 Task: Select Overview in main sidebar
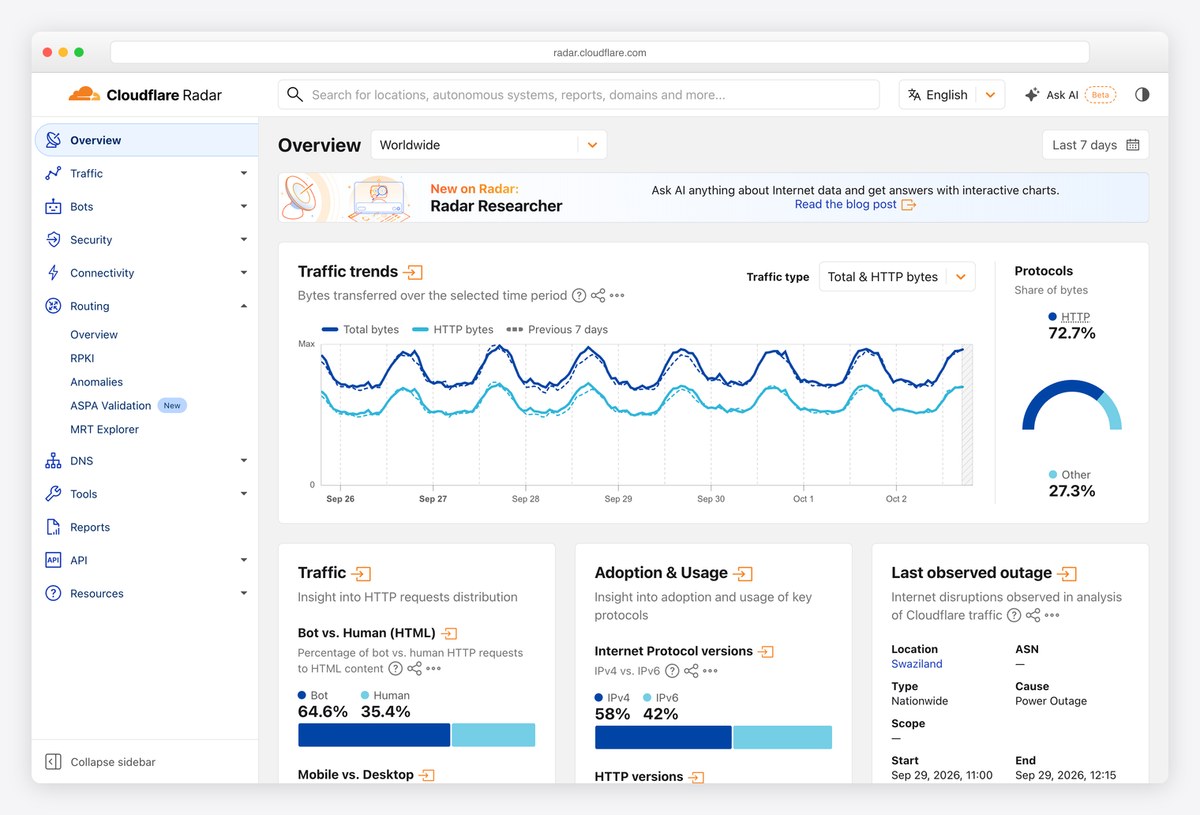click(x=146, y=140)
